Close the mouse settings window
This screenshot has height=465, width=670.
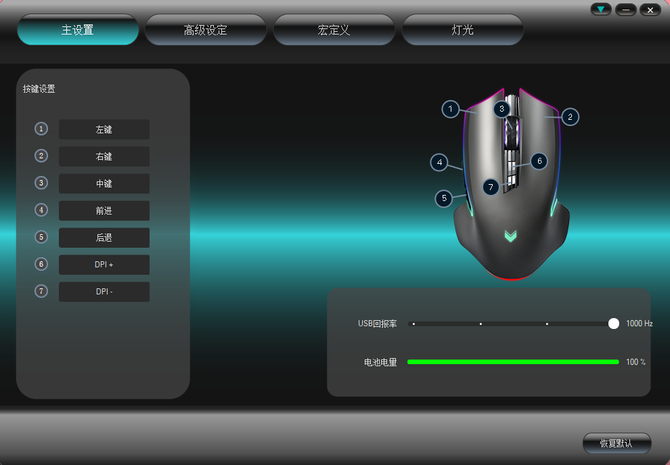click(x=650, y=9)
